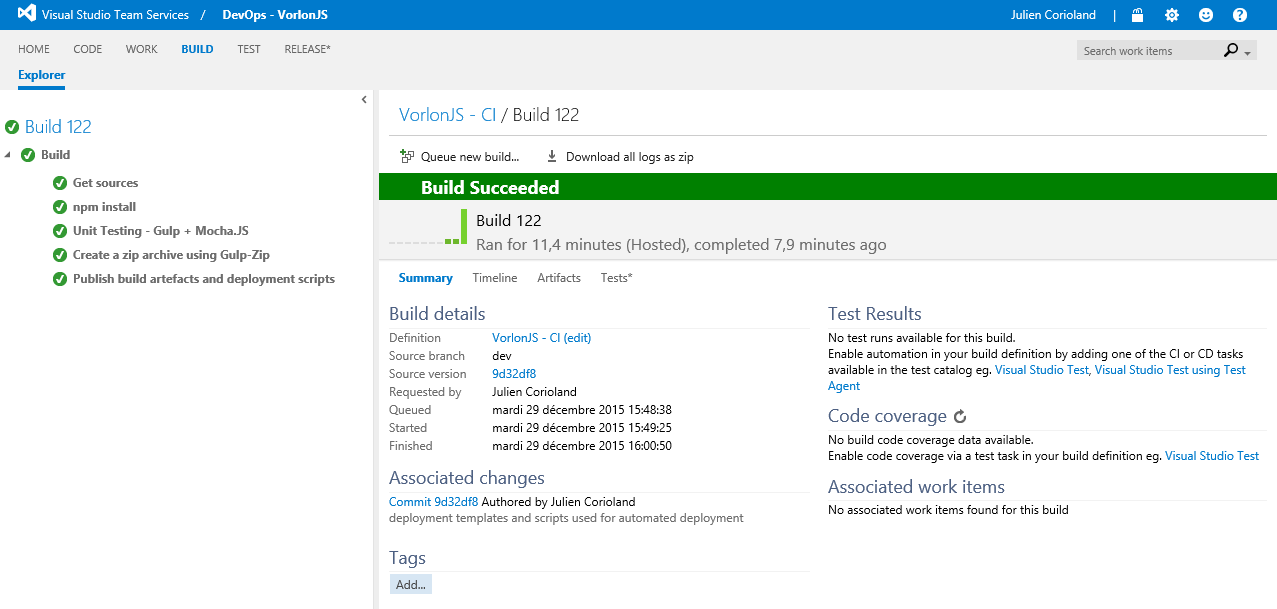
Task: Collapse the Build tree node
Action: (x=8, y=155)
